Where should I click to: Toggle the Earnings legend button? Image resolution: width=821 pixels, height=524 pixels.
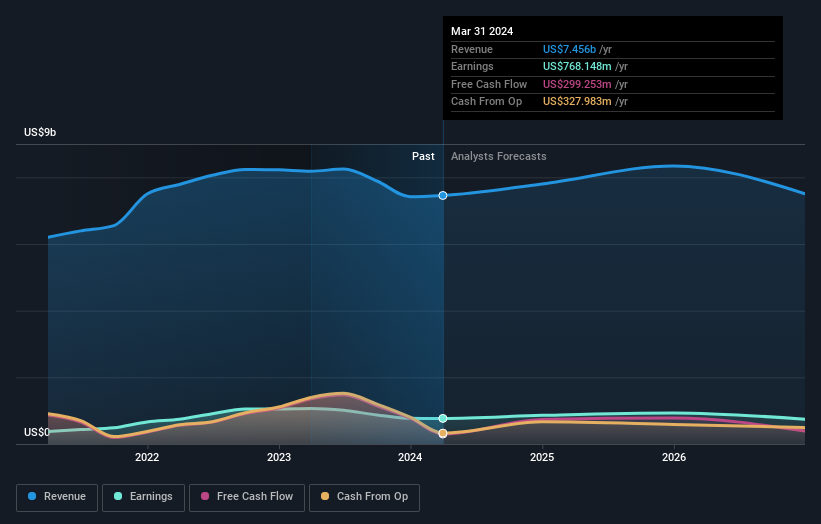143,497
